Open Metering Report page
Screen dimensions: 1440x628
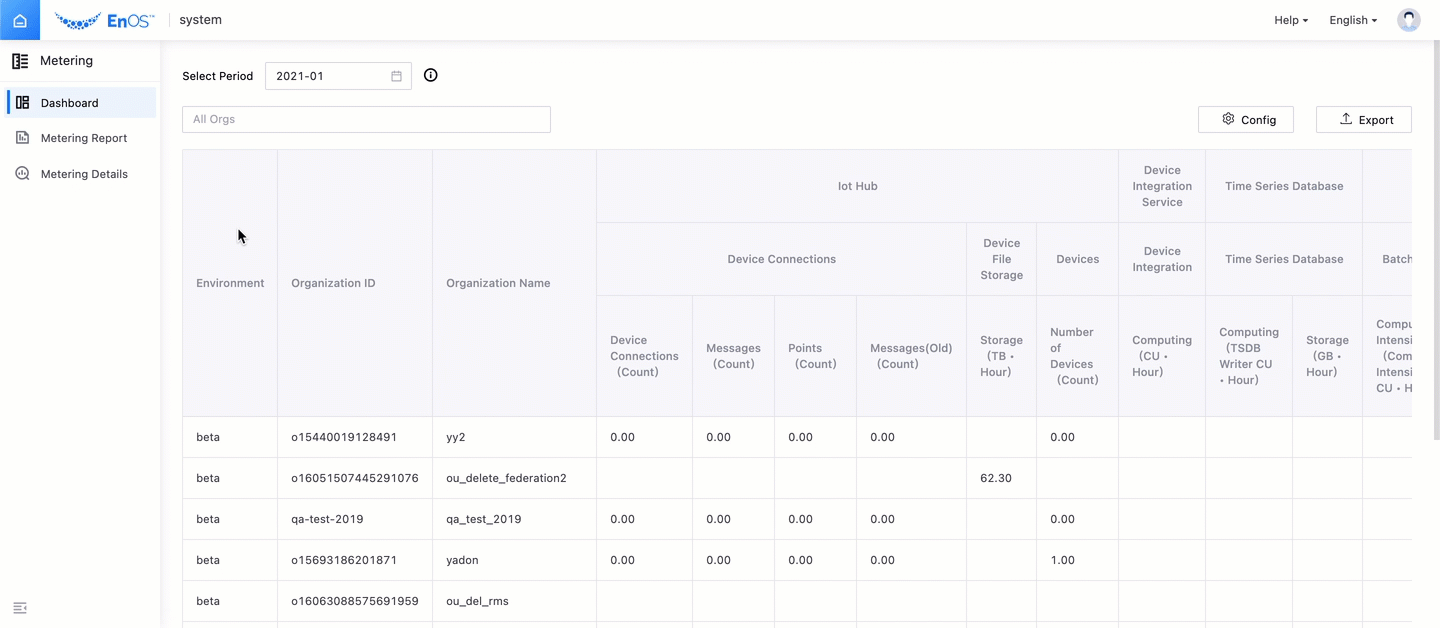[84, 138]
